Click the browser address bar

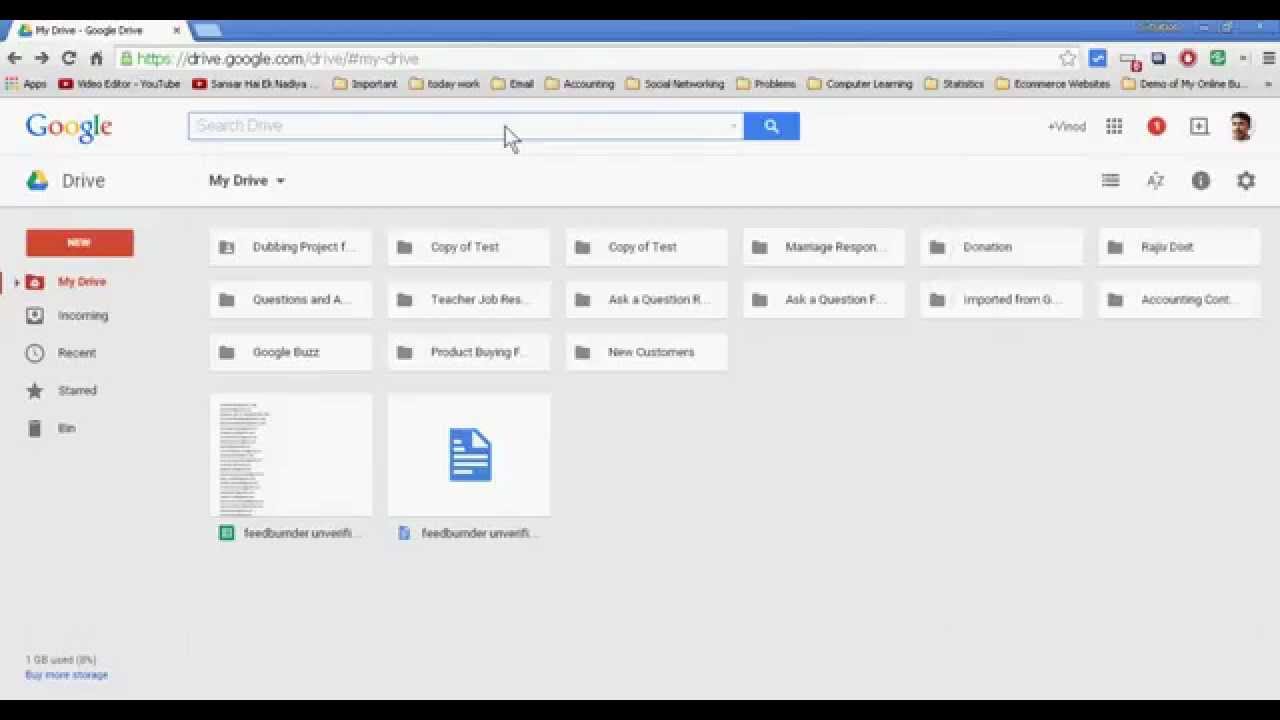click(590, 58)
